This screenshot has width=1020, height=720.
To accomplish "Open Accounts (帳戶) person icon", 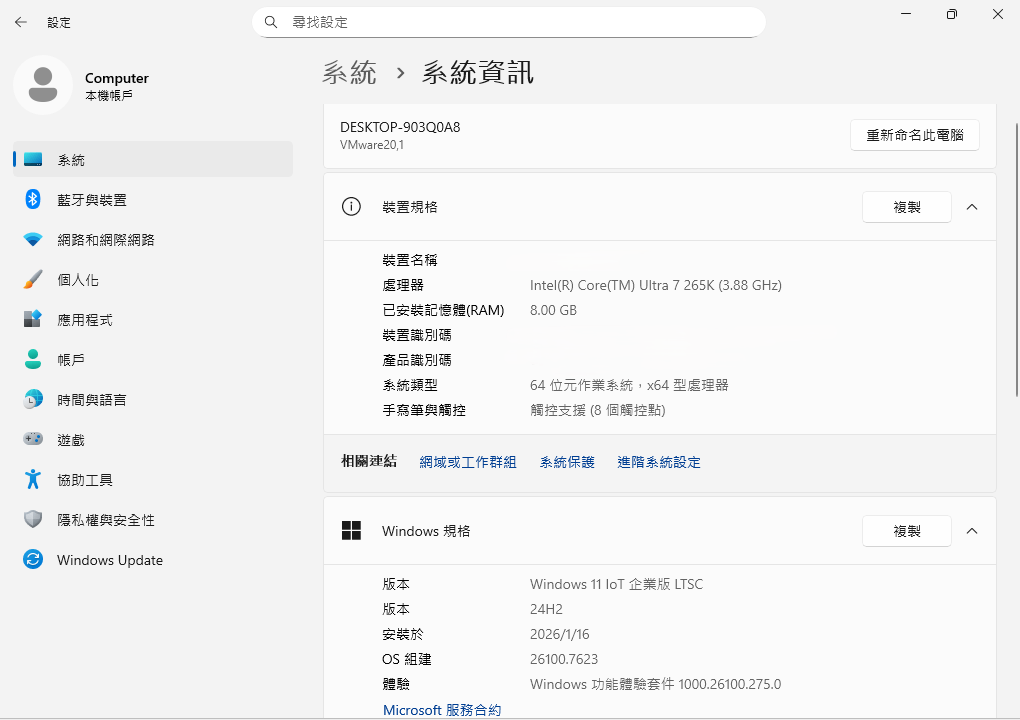I will point(33,360).
